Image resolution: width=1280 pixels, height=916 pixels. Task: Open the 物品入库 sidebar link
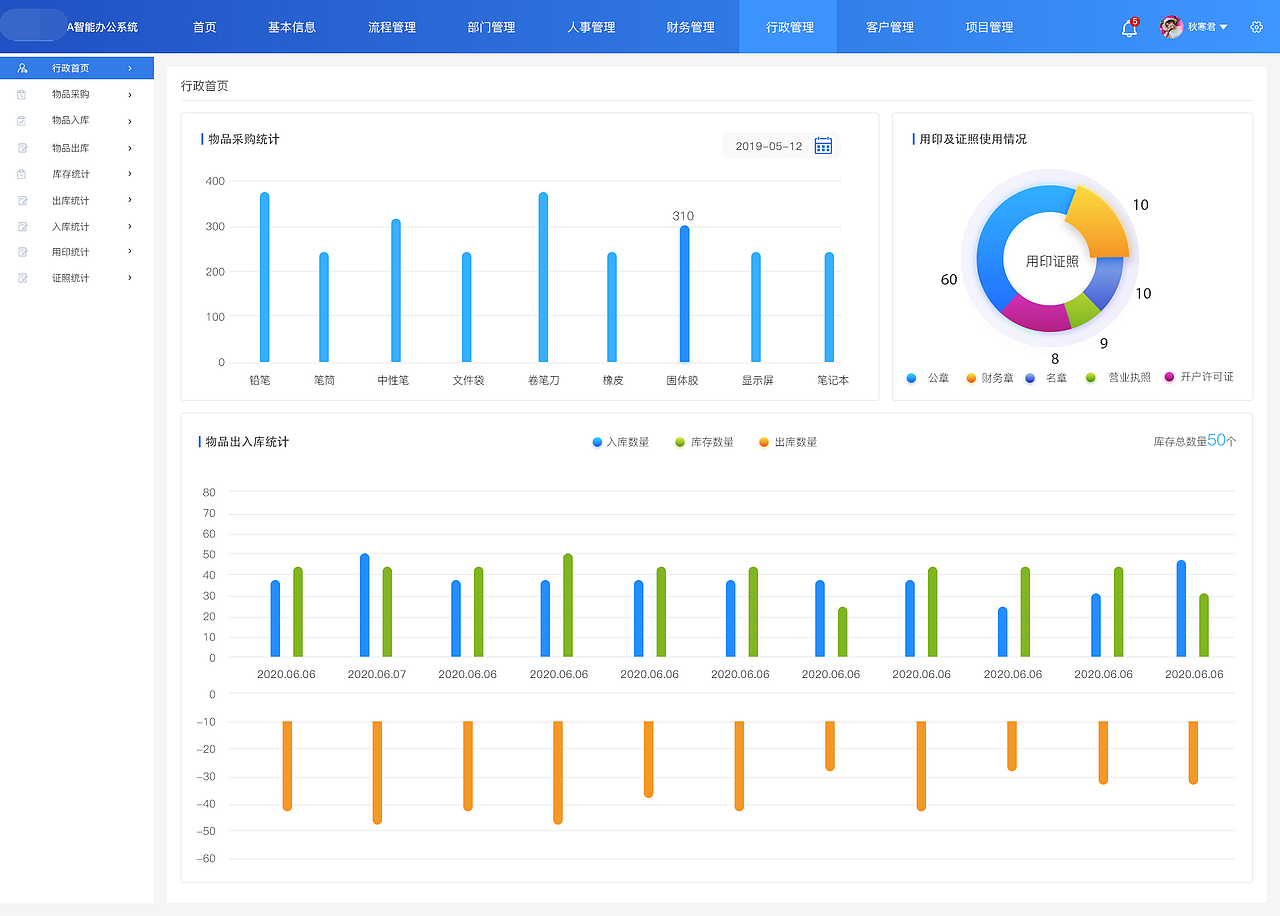(x=70, y=121)
